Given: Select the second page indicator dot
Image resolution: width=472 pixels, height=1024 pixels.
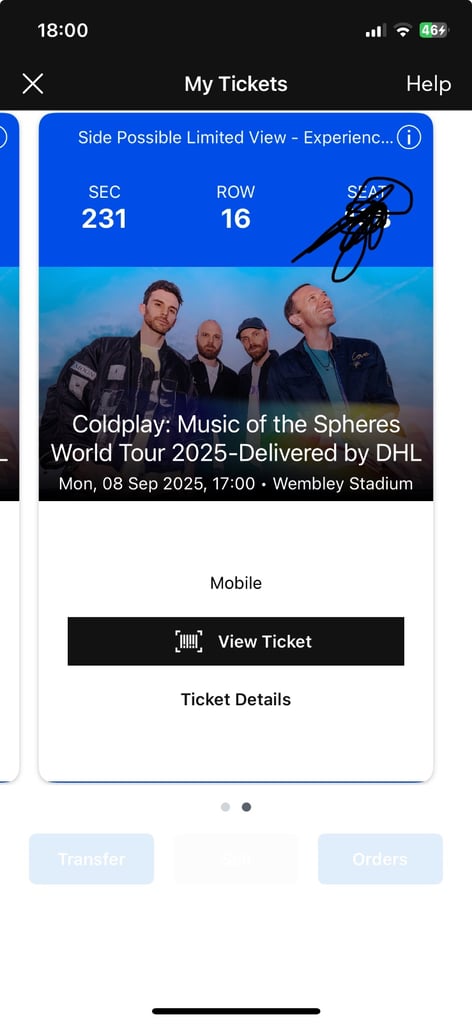Looking at the screenshot, I should tap(246, 807).
